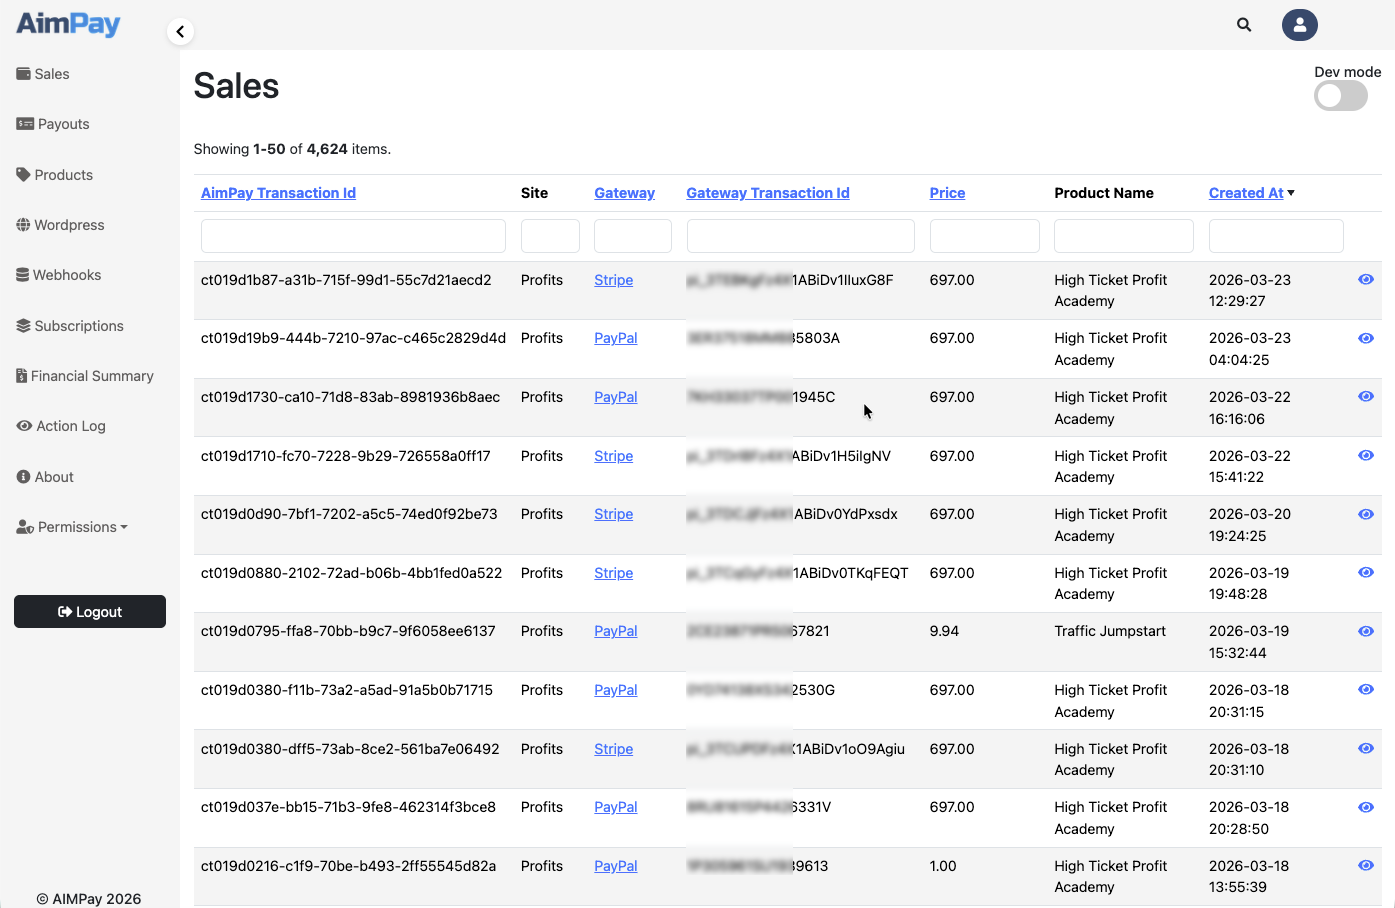
Task: Open the About page
Action: tap(45, 477)
